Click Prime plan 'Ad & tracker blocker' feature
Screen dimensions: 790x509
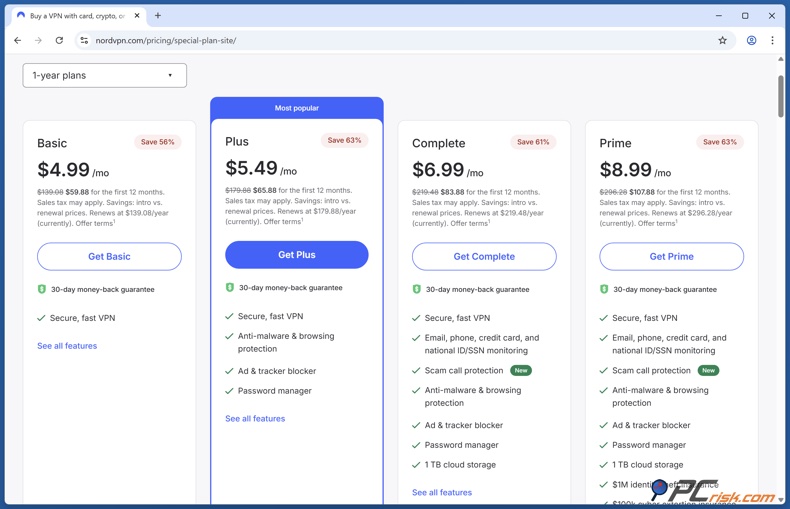click(651, 425)
